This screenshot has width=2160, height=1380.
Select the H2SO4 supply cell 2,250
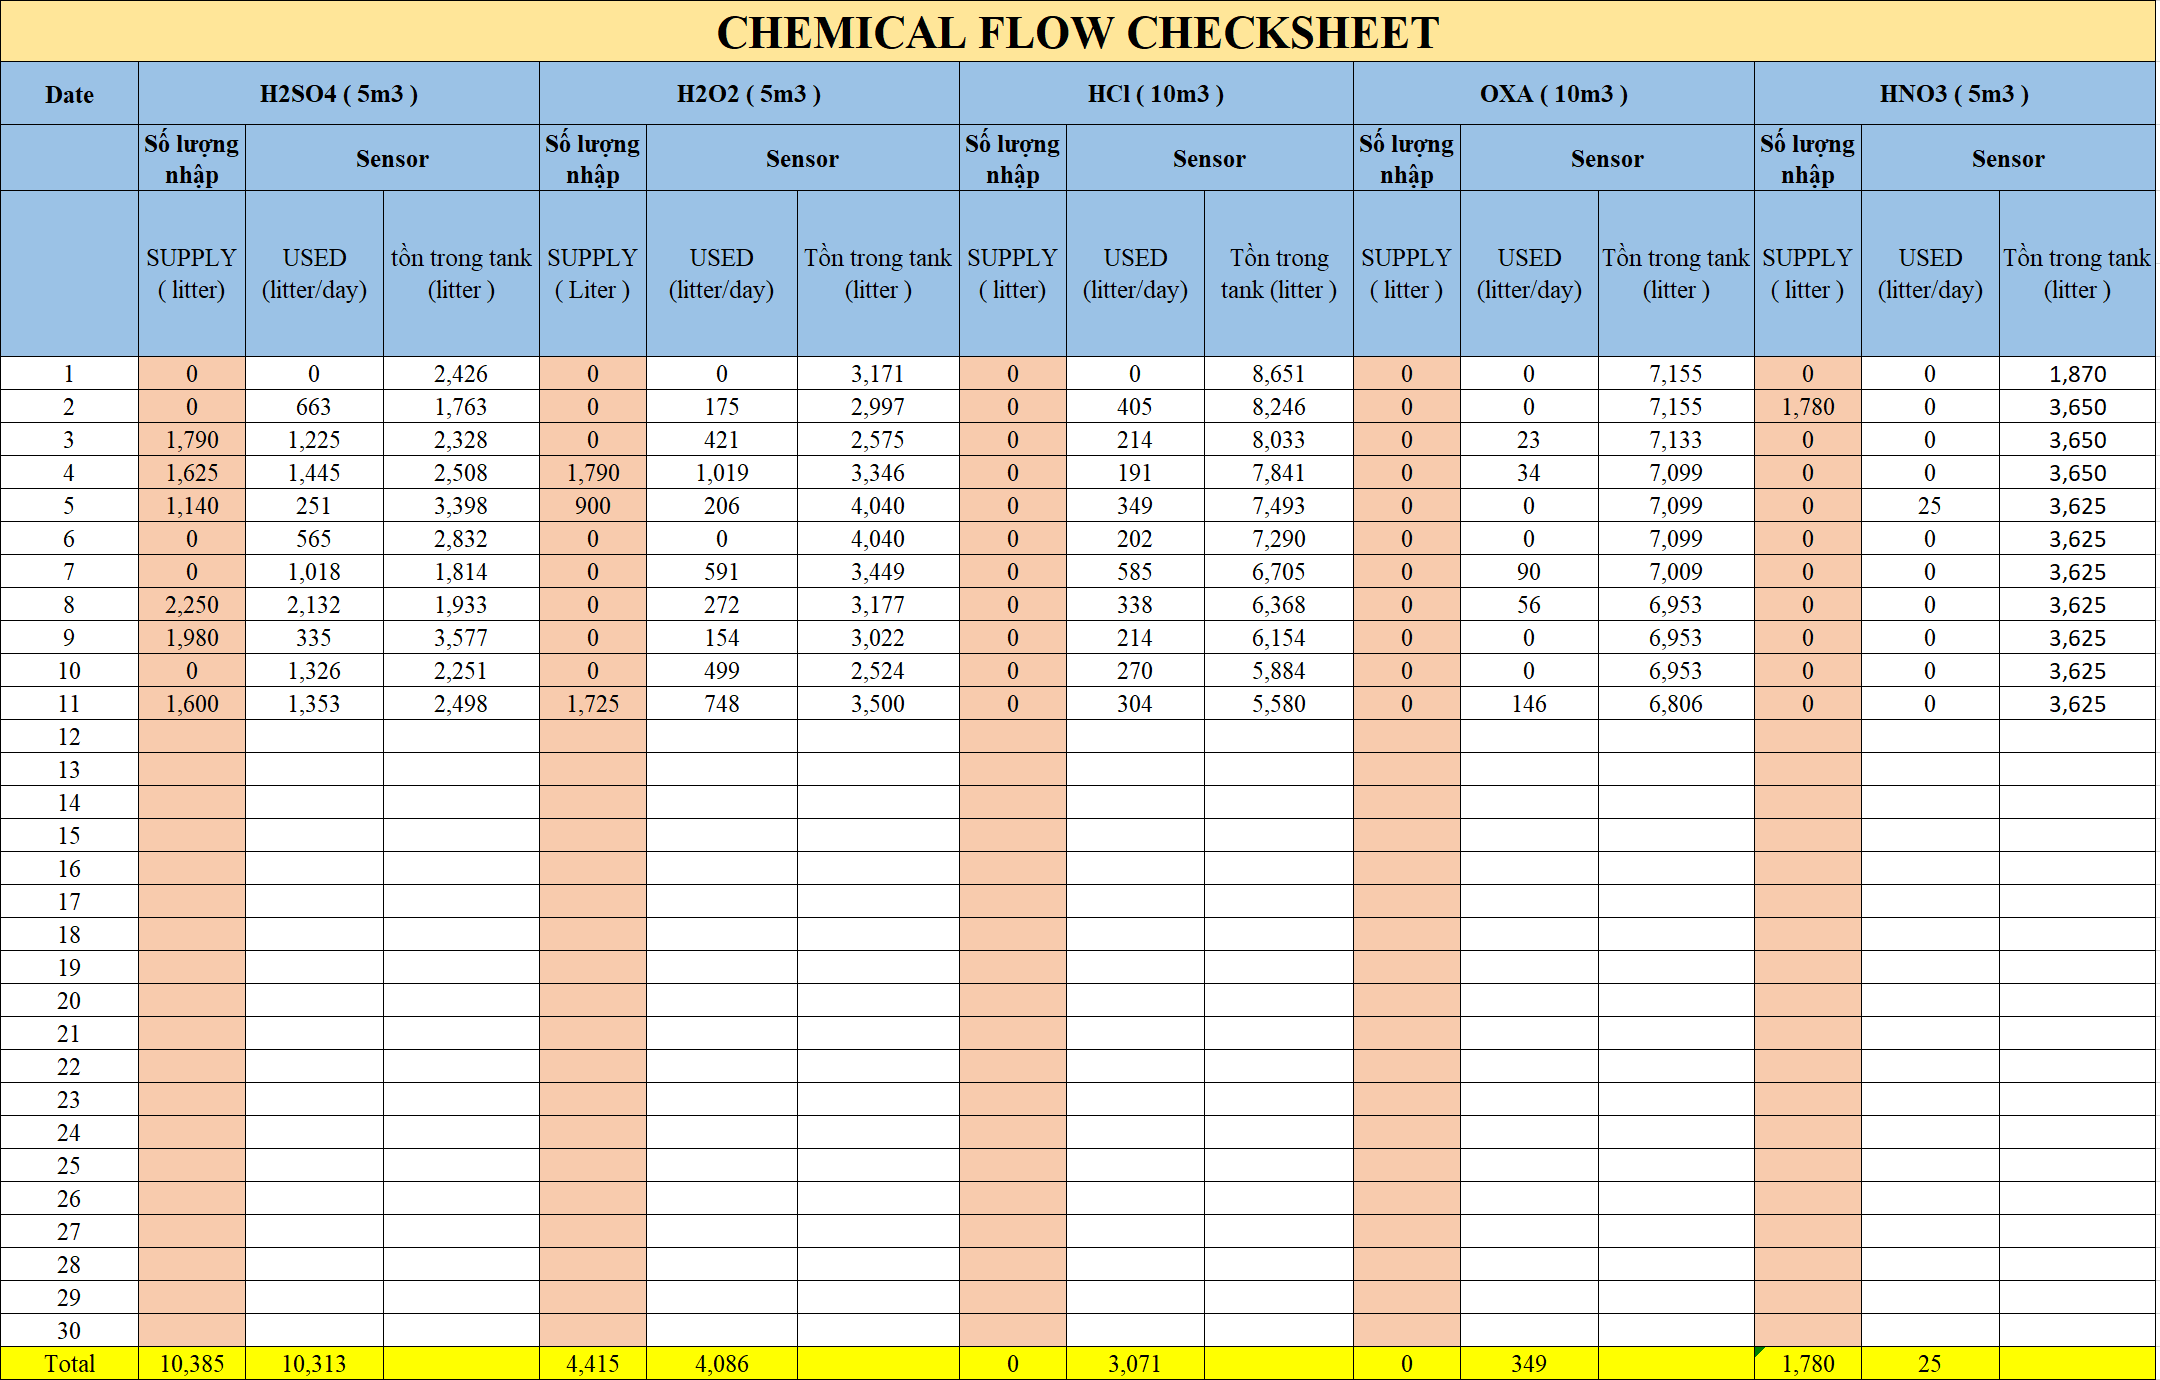(x=192, y=605)
